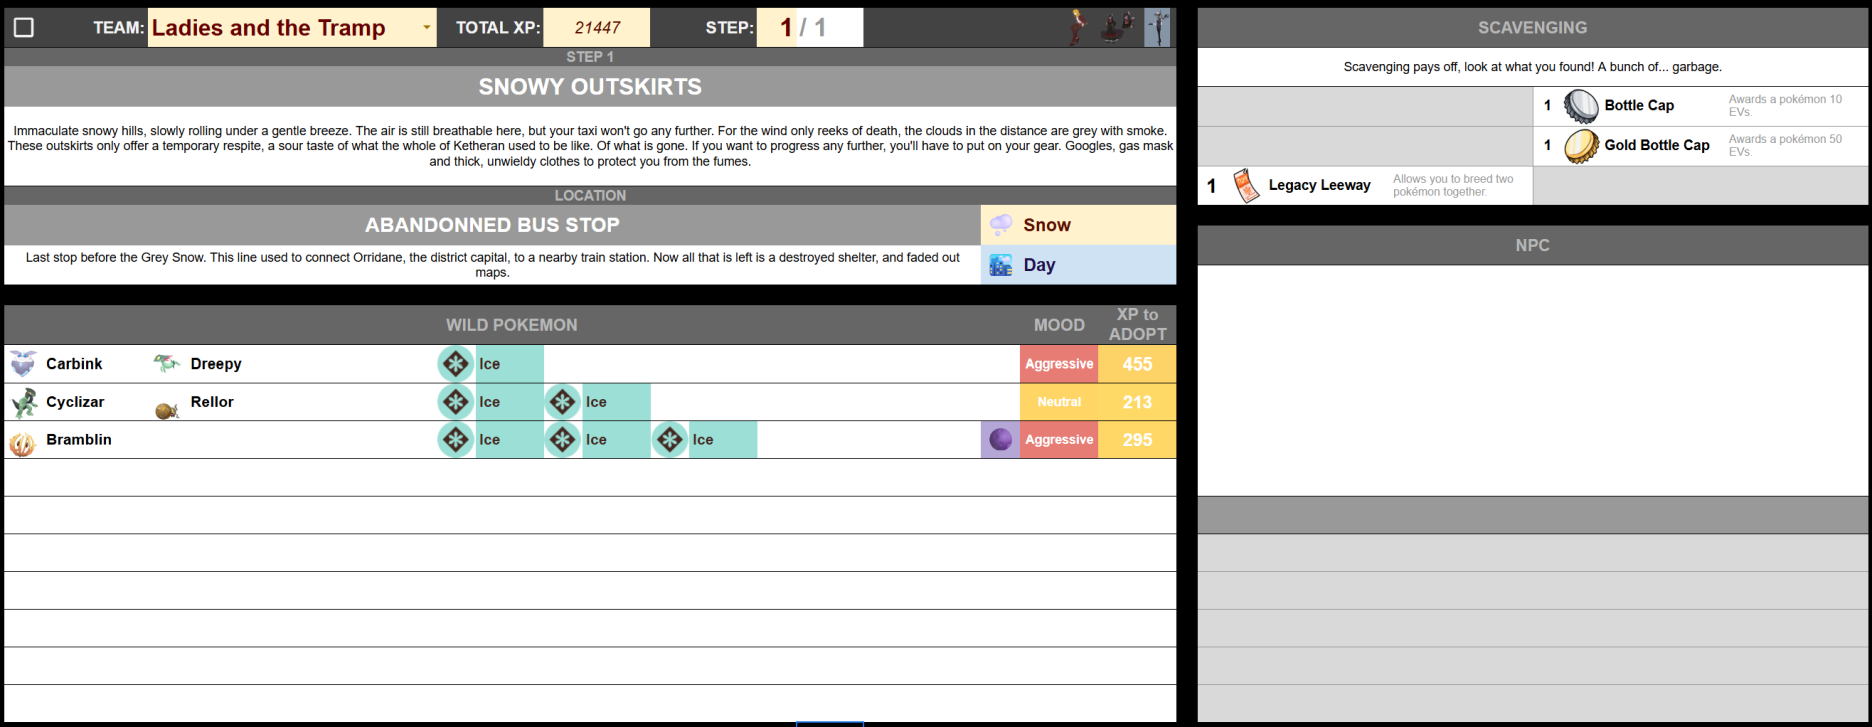The height and width of the screenshot is (727, 1872).
Task: Click Cyclizar's Neutral mood cell
Action: coord(1059,402)
